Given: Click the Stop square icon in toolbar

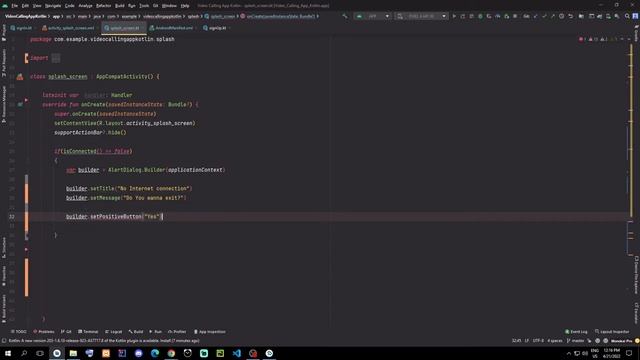Looking at the screenshot, I should pyautogui.click(x=515, y=16).
